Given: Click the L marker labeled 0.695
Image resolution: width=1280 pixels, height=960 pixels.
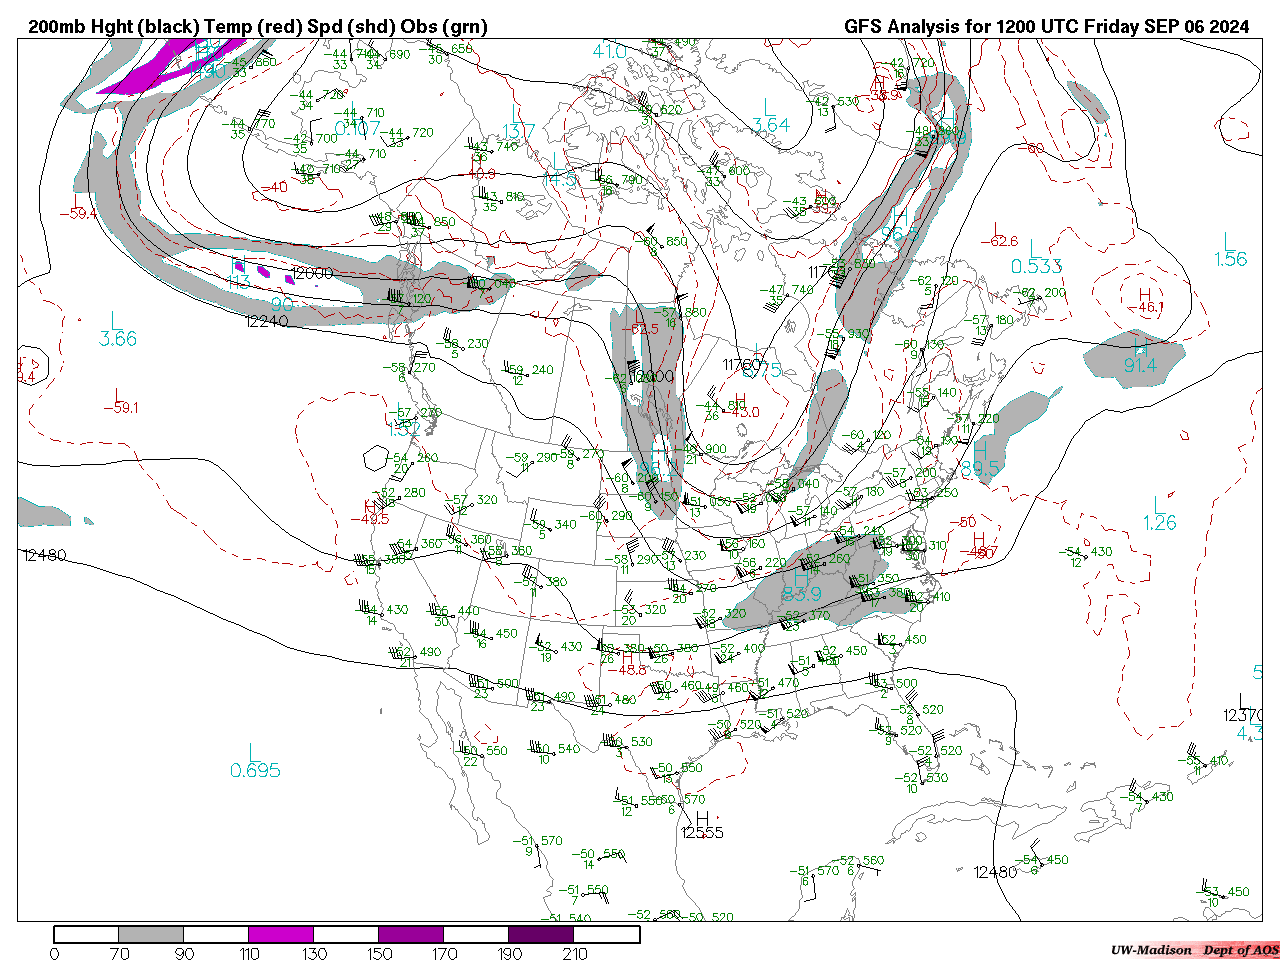Looking at the screenshot, I should tap(251, 751).
